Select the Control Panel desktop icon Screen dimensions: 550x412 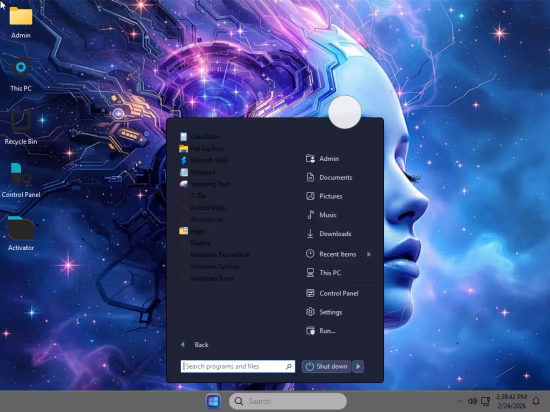tap(21, 181)
